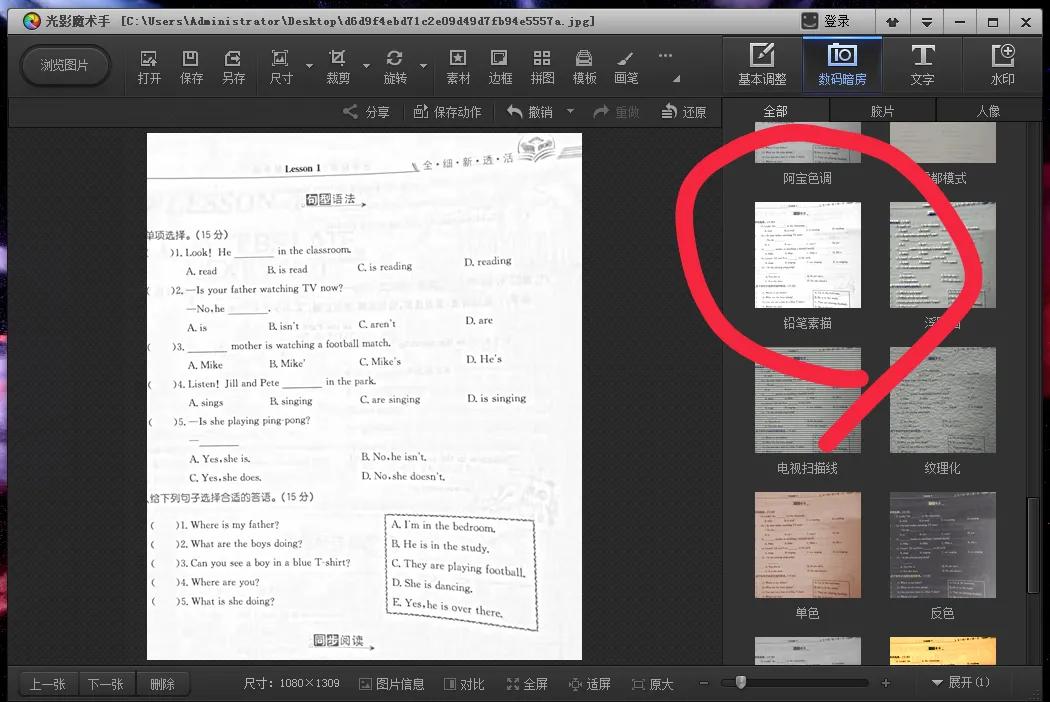Open 图片信息 image info
The image size is (1050, 702).
coord(392,684)
